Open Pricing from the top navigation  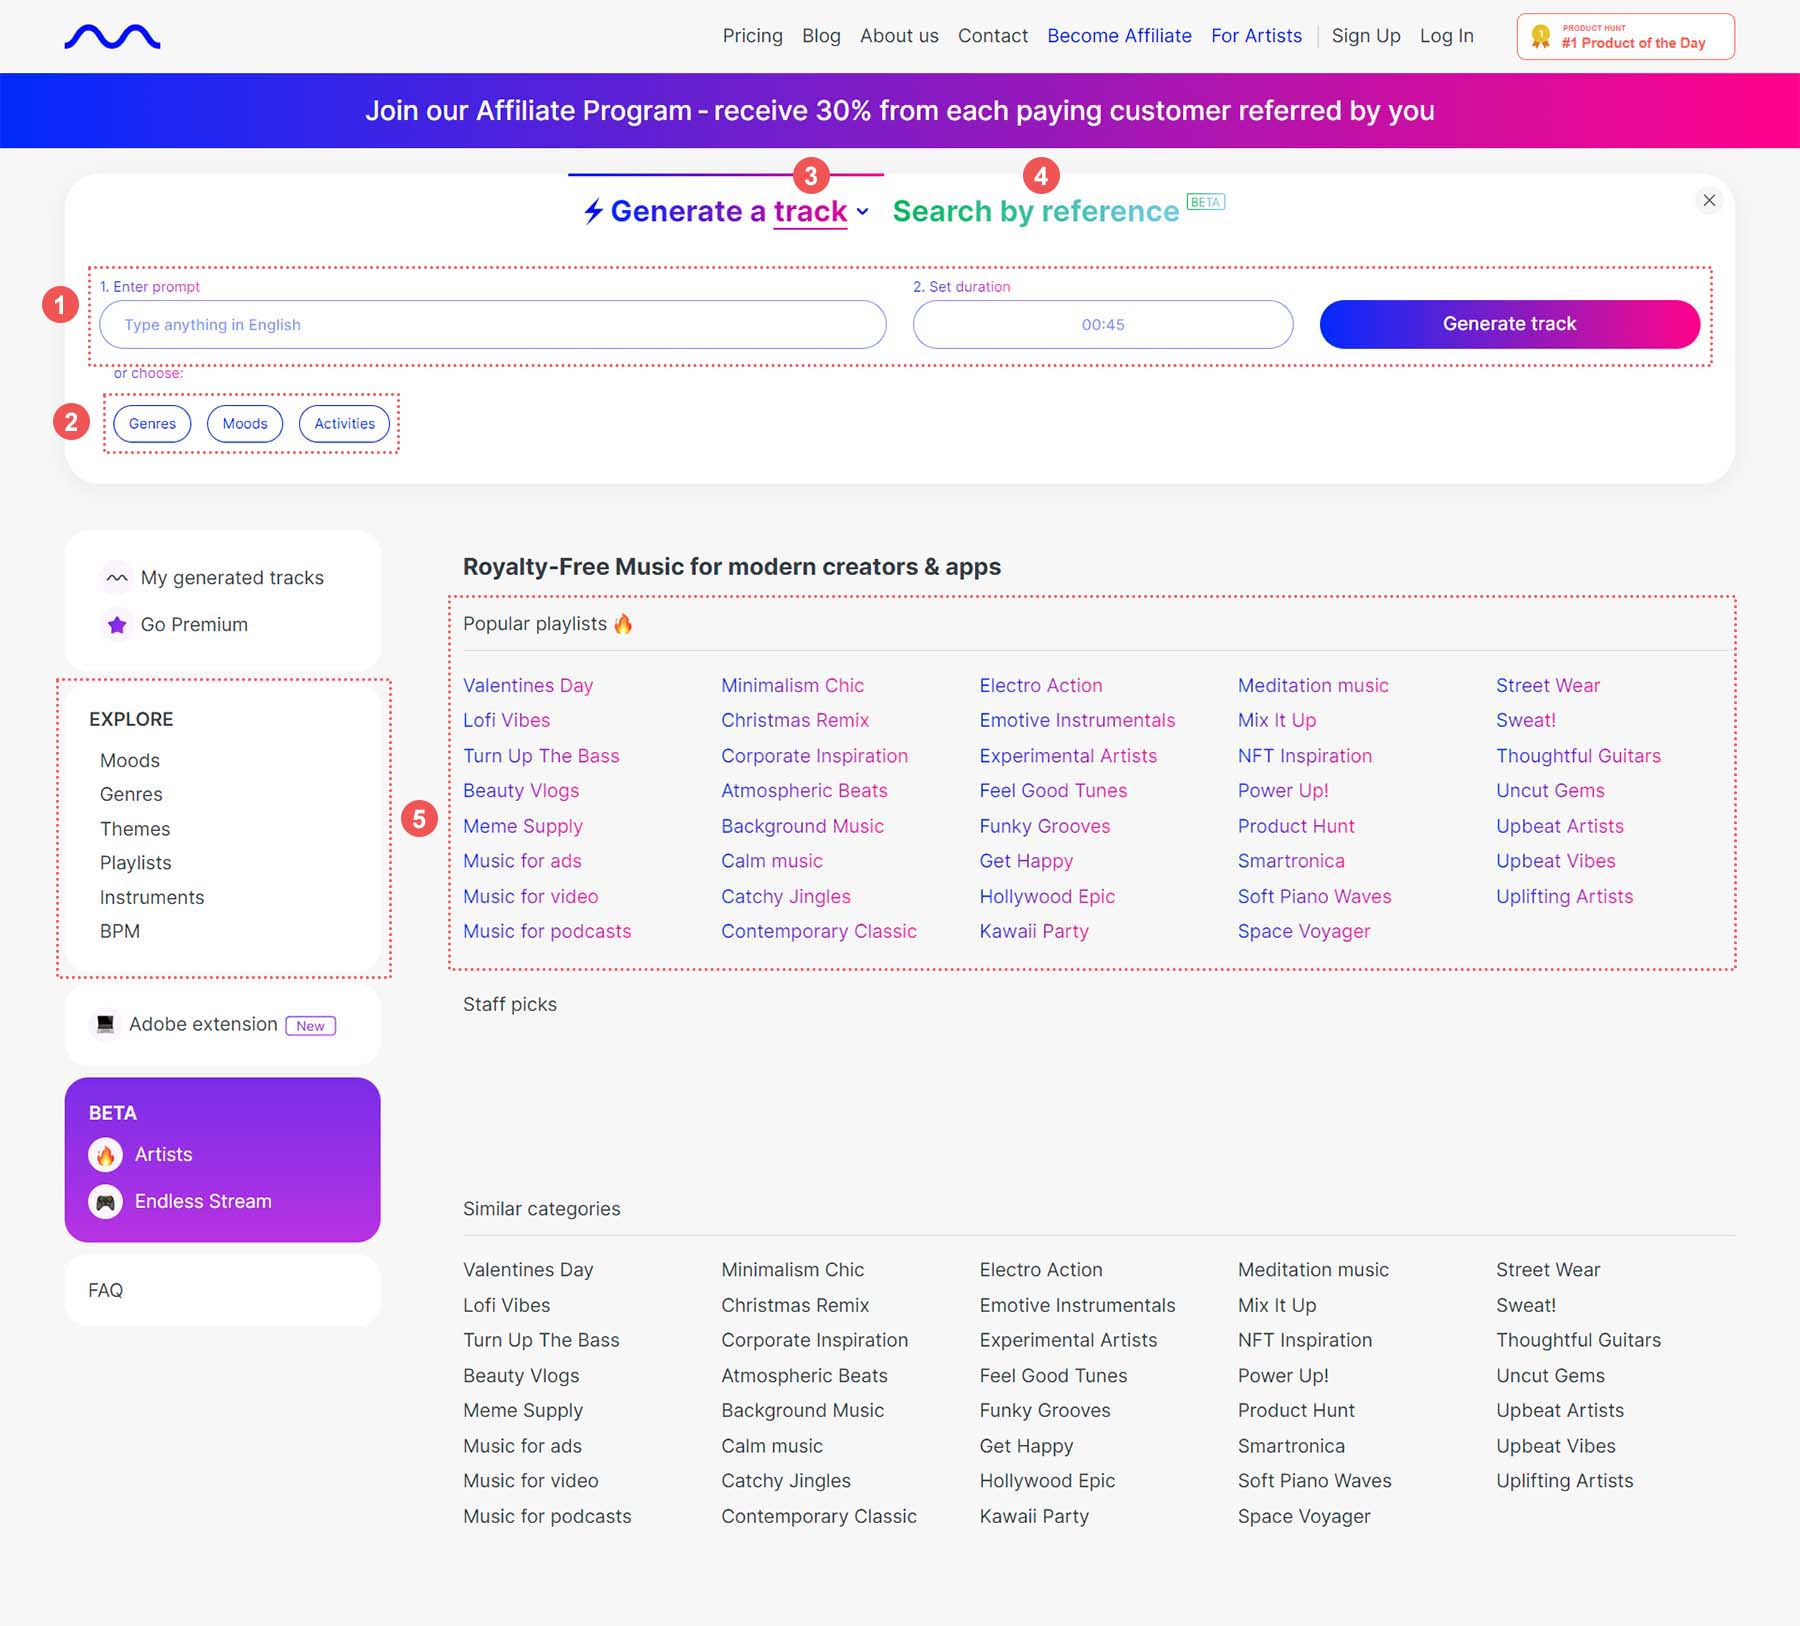(752, 36)
